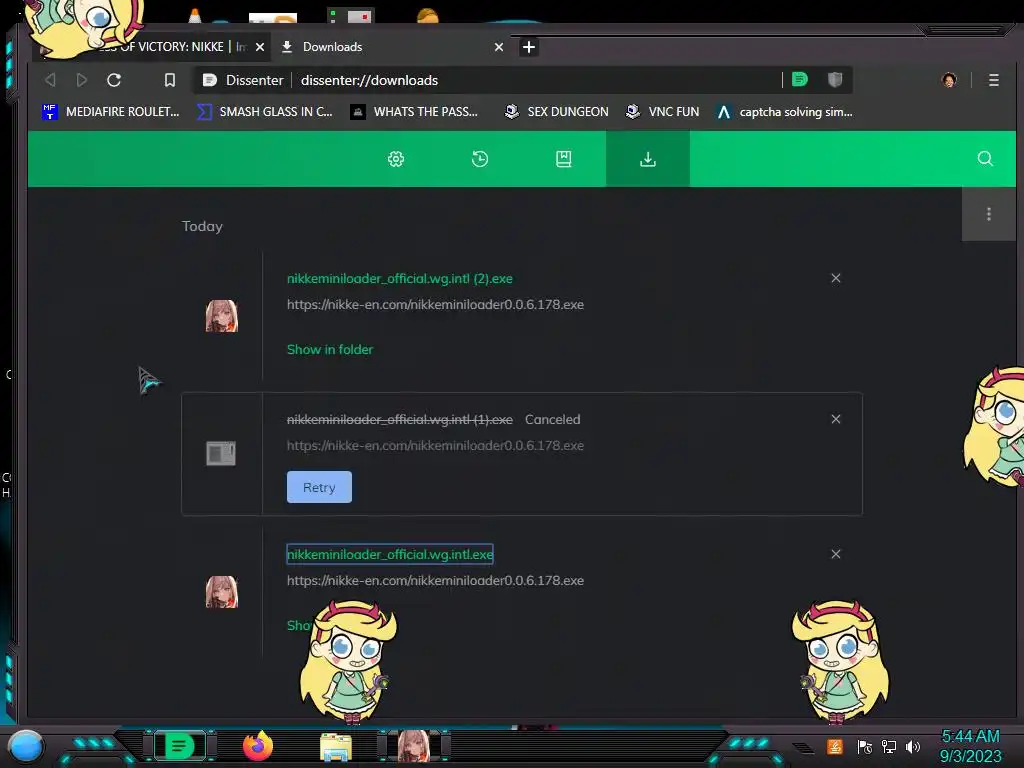
Task: Open WHATS THE PASS... bookmark
Action: tap(414, 112)
